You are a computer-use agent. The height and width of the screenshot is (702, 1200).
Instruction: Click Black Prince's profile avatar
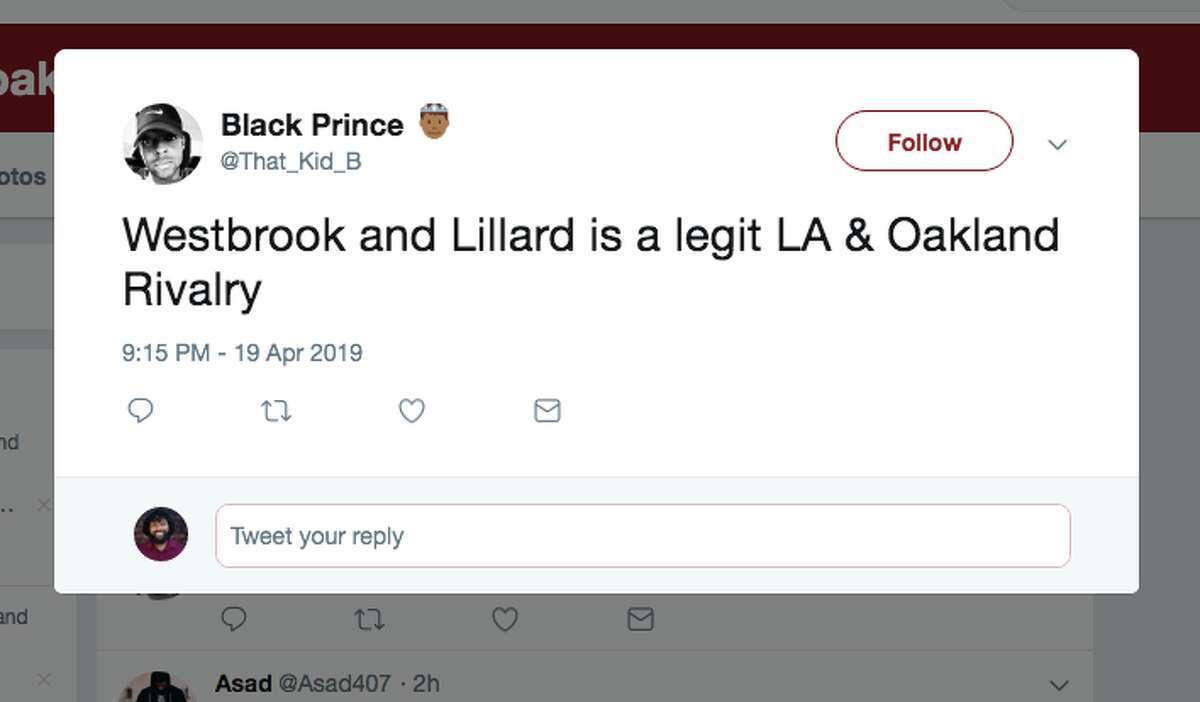[161, 142]
